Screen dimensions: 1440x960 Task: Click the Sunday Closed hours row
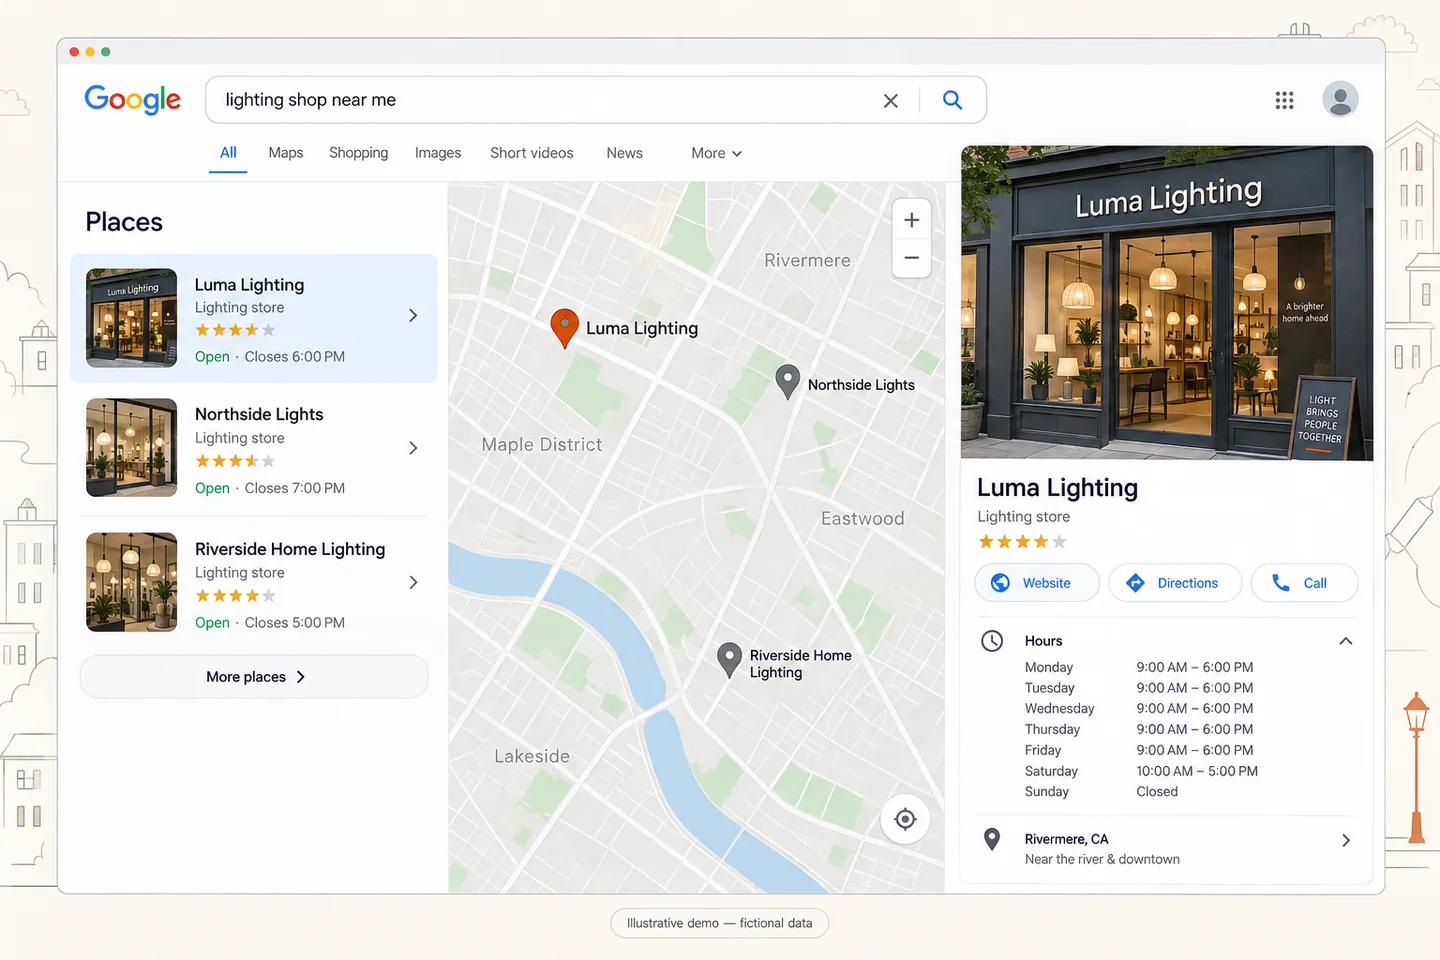pyautogui.click(x=1101, y=792)
